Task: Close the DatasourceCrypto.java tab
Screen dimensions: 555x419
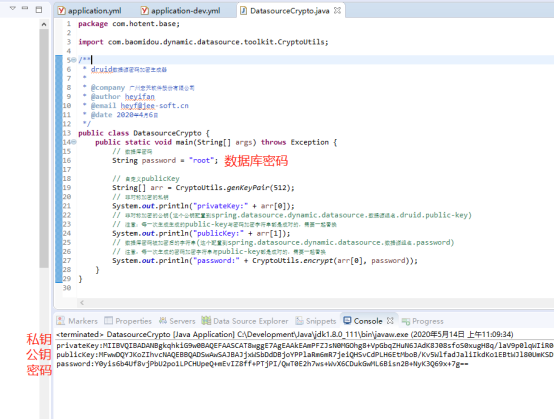Action: tap(337, 11)
